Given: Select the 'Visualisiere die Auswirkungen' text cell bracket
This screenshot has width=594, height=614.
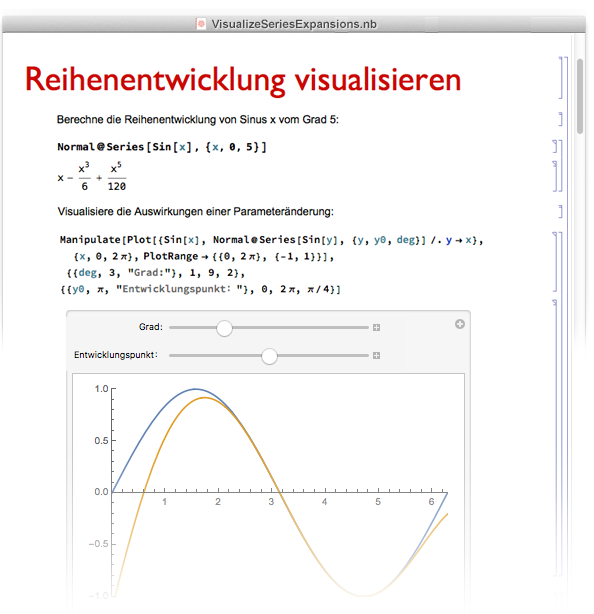Looking at the screenshot, I should [x=561, y=211].
